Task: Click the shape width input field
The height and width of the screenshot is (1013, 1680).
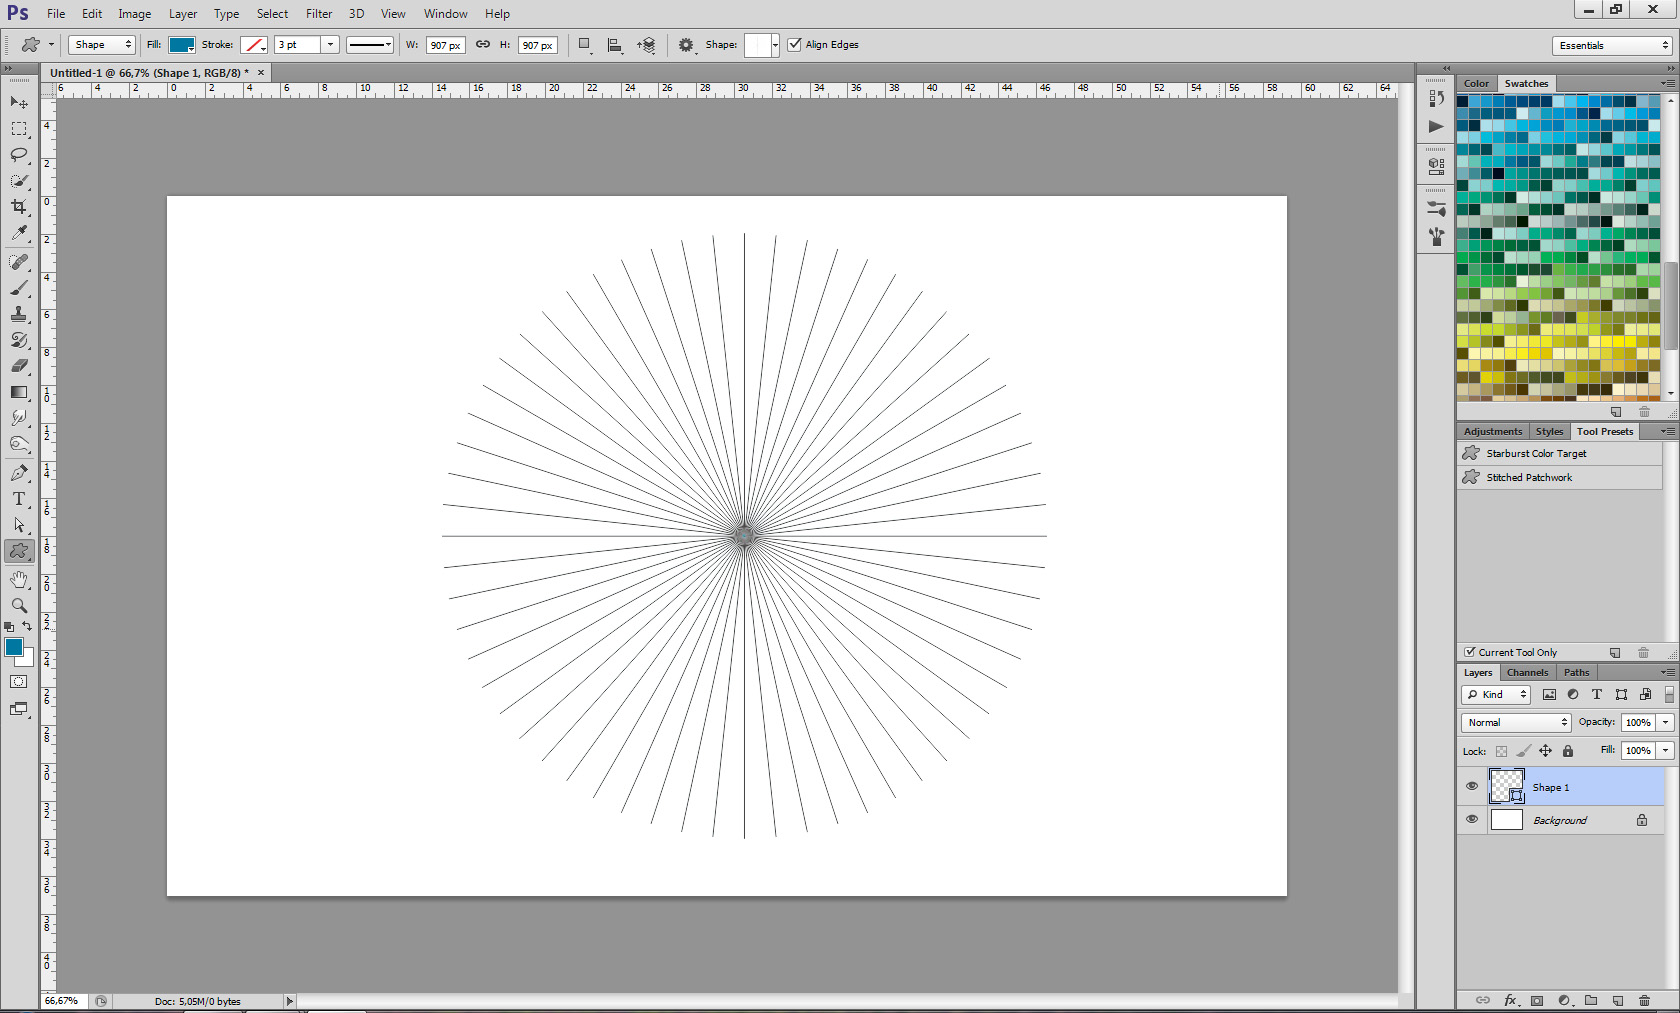Action: pos(445,45)
